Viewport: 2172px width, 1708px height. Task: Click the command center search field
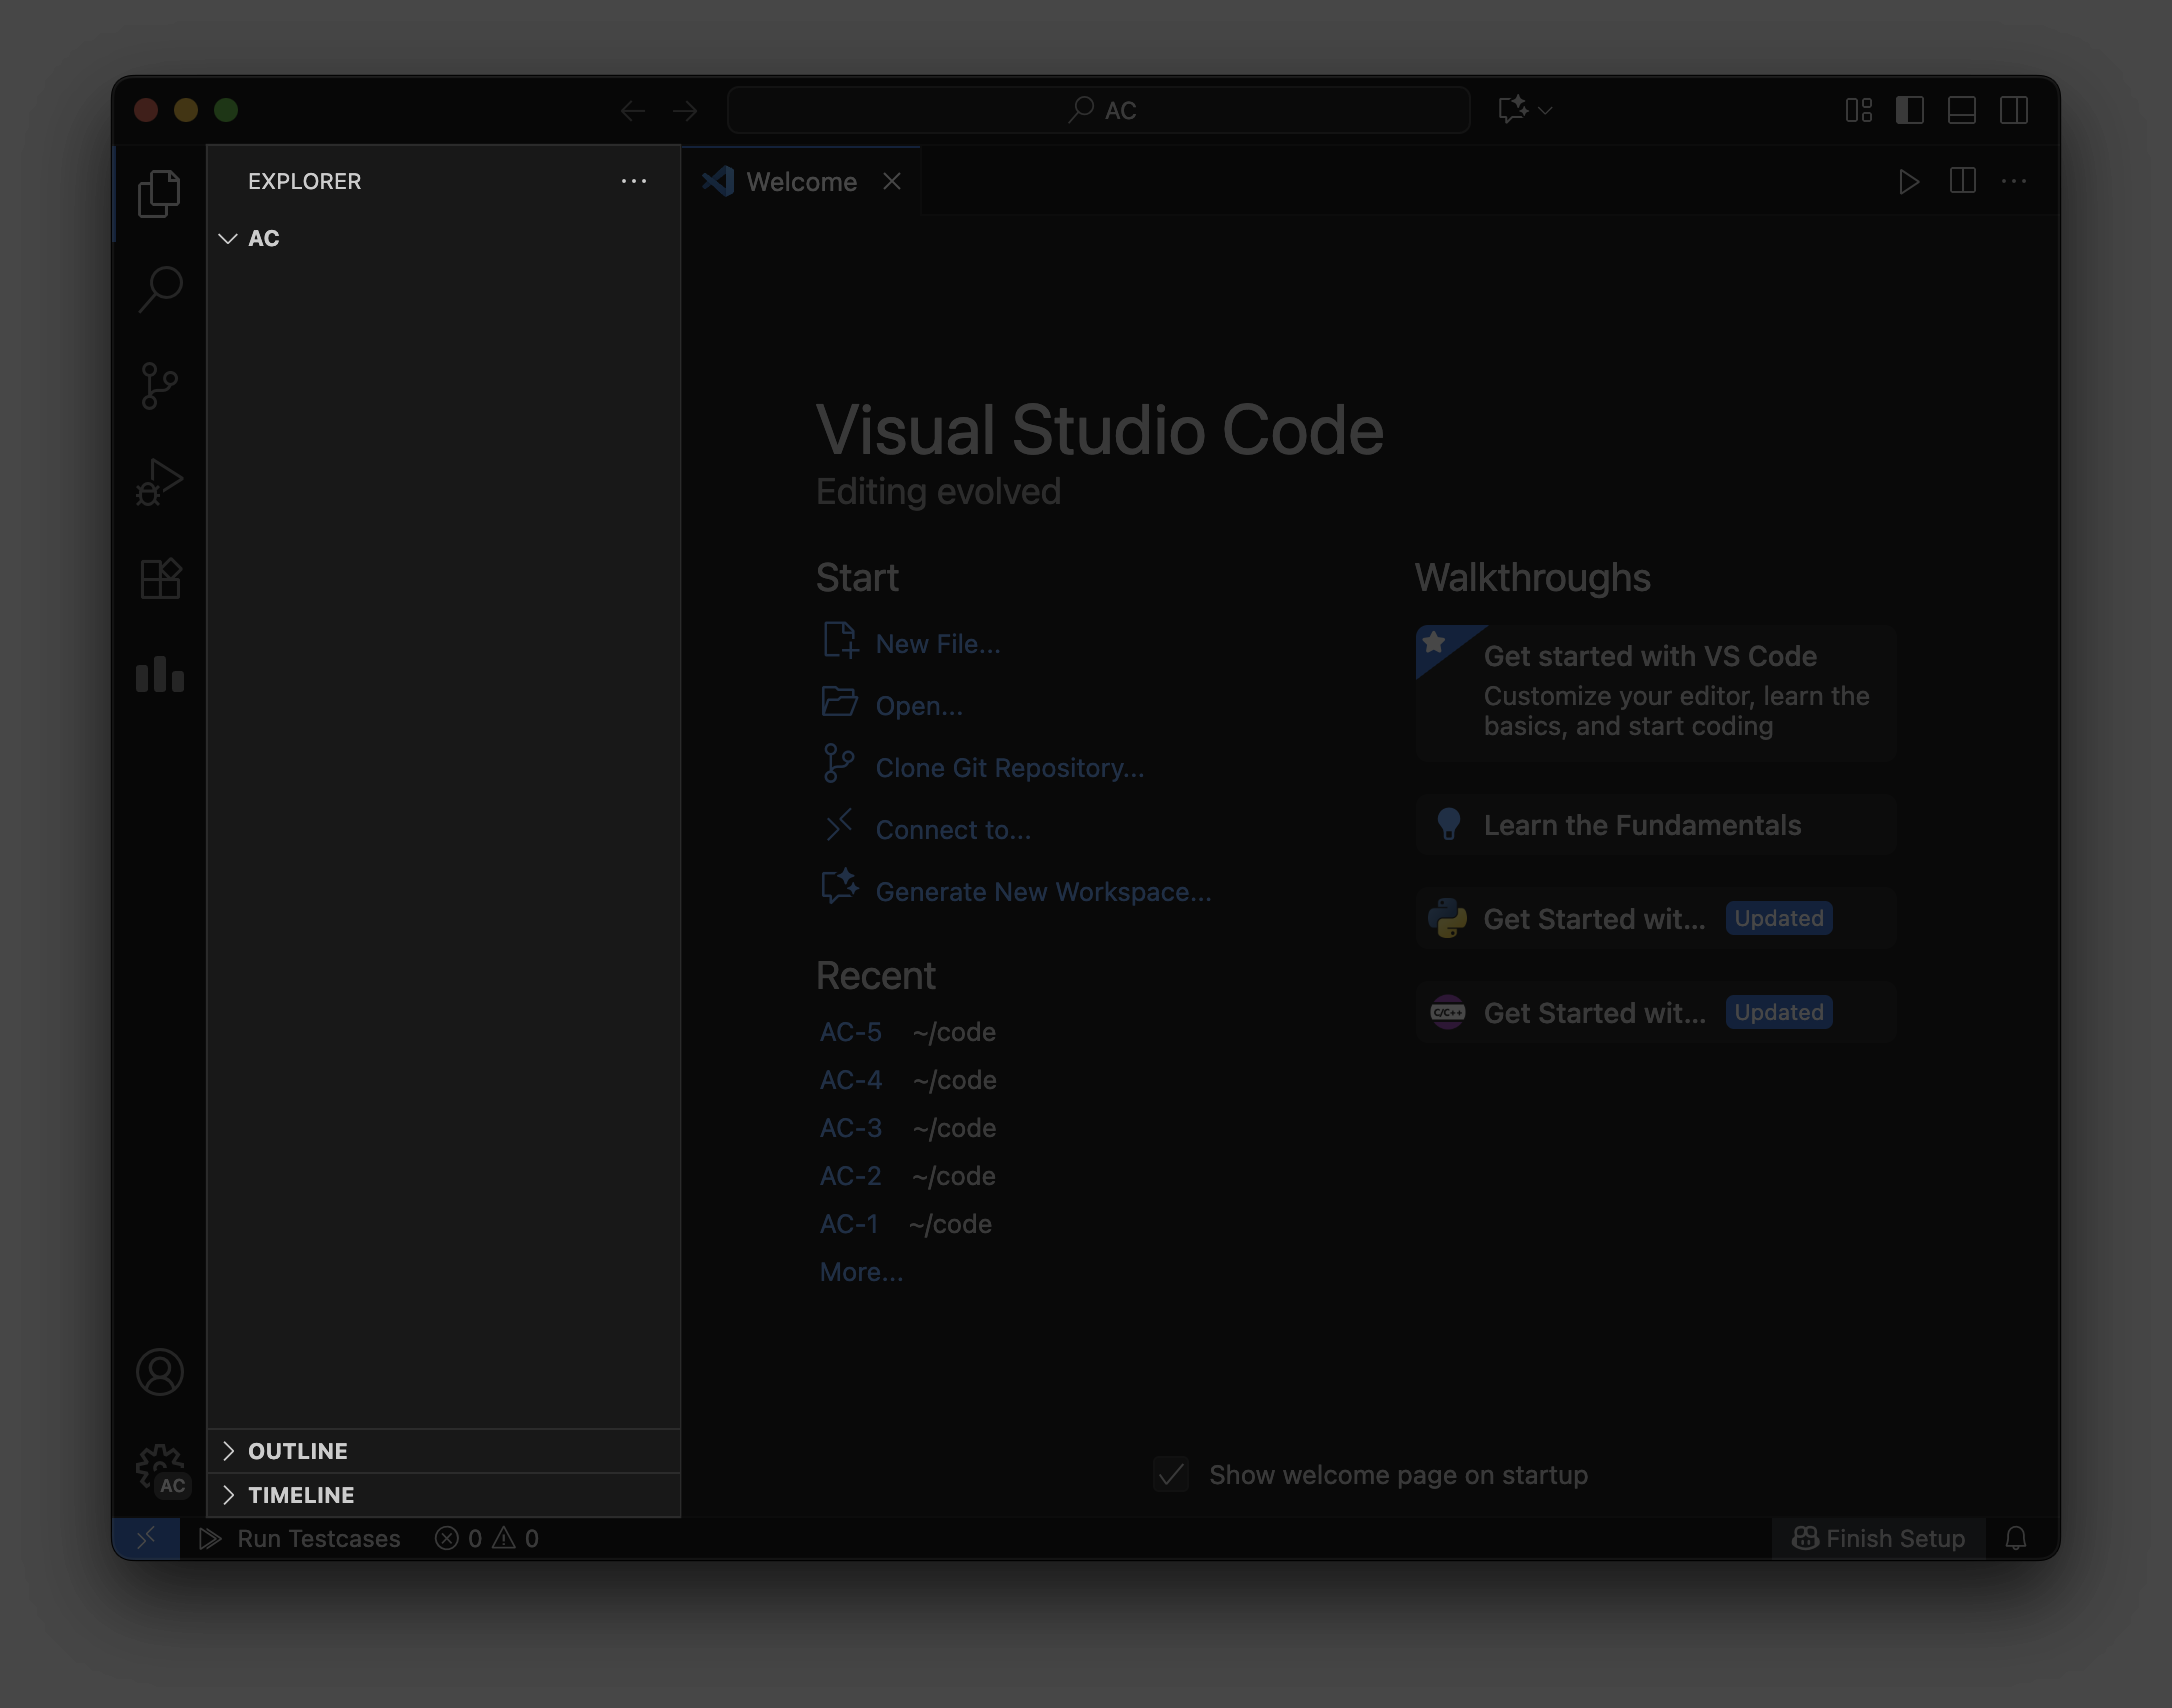(x=1098, y=110)
